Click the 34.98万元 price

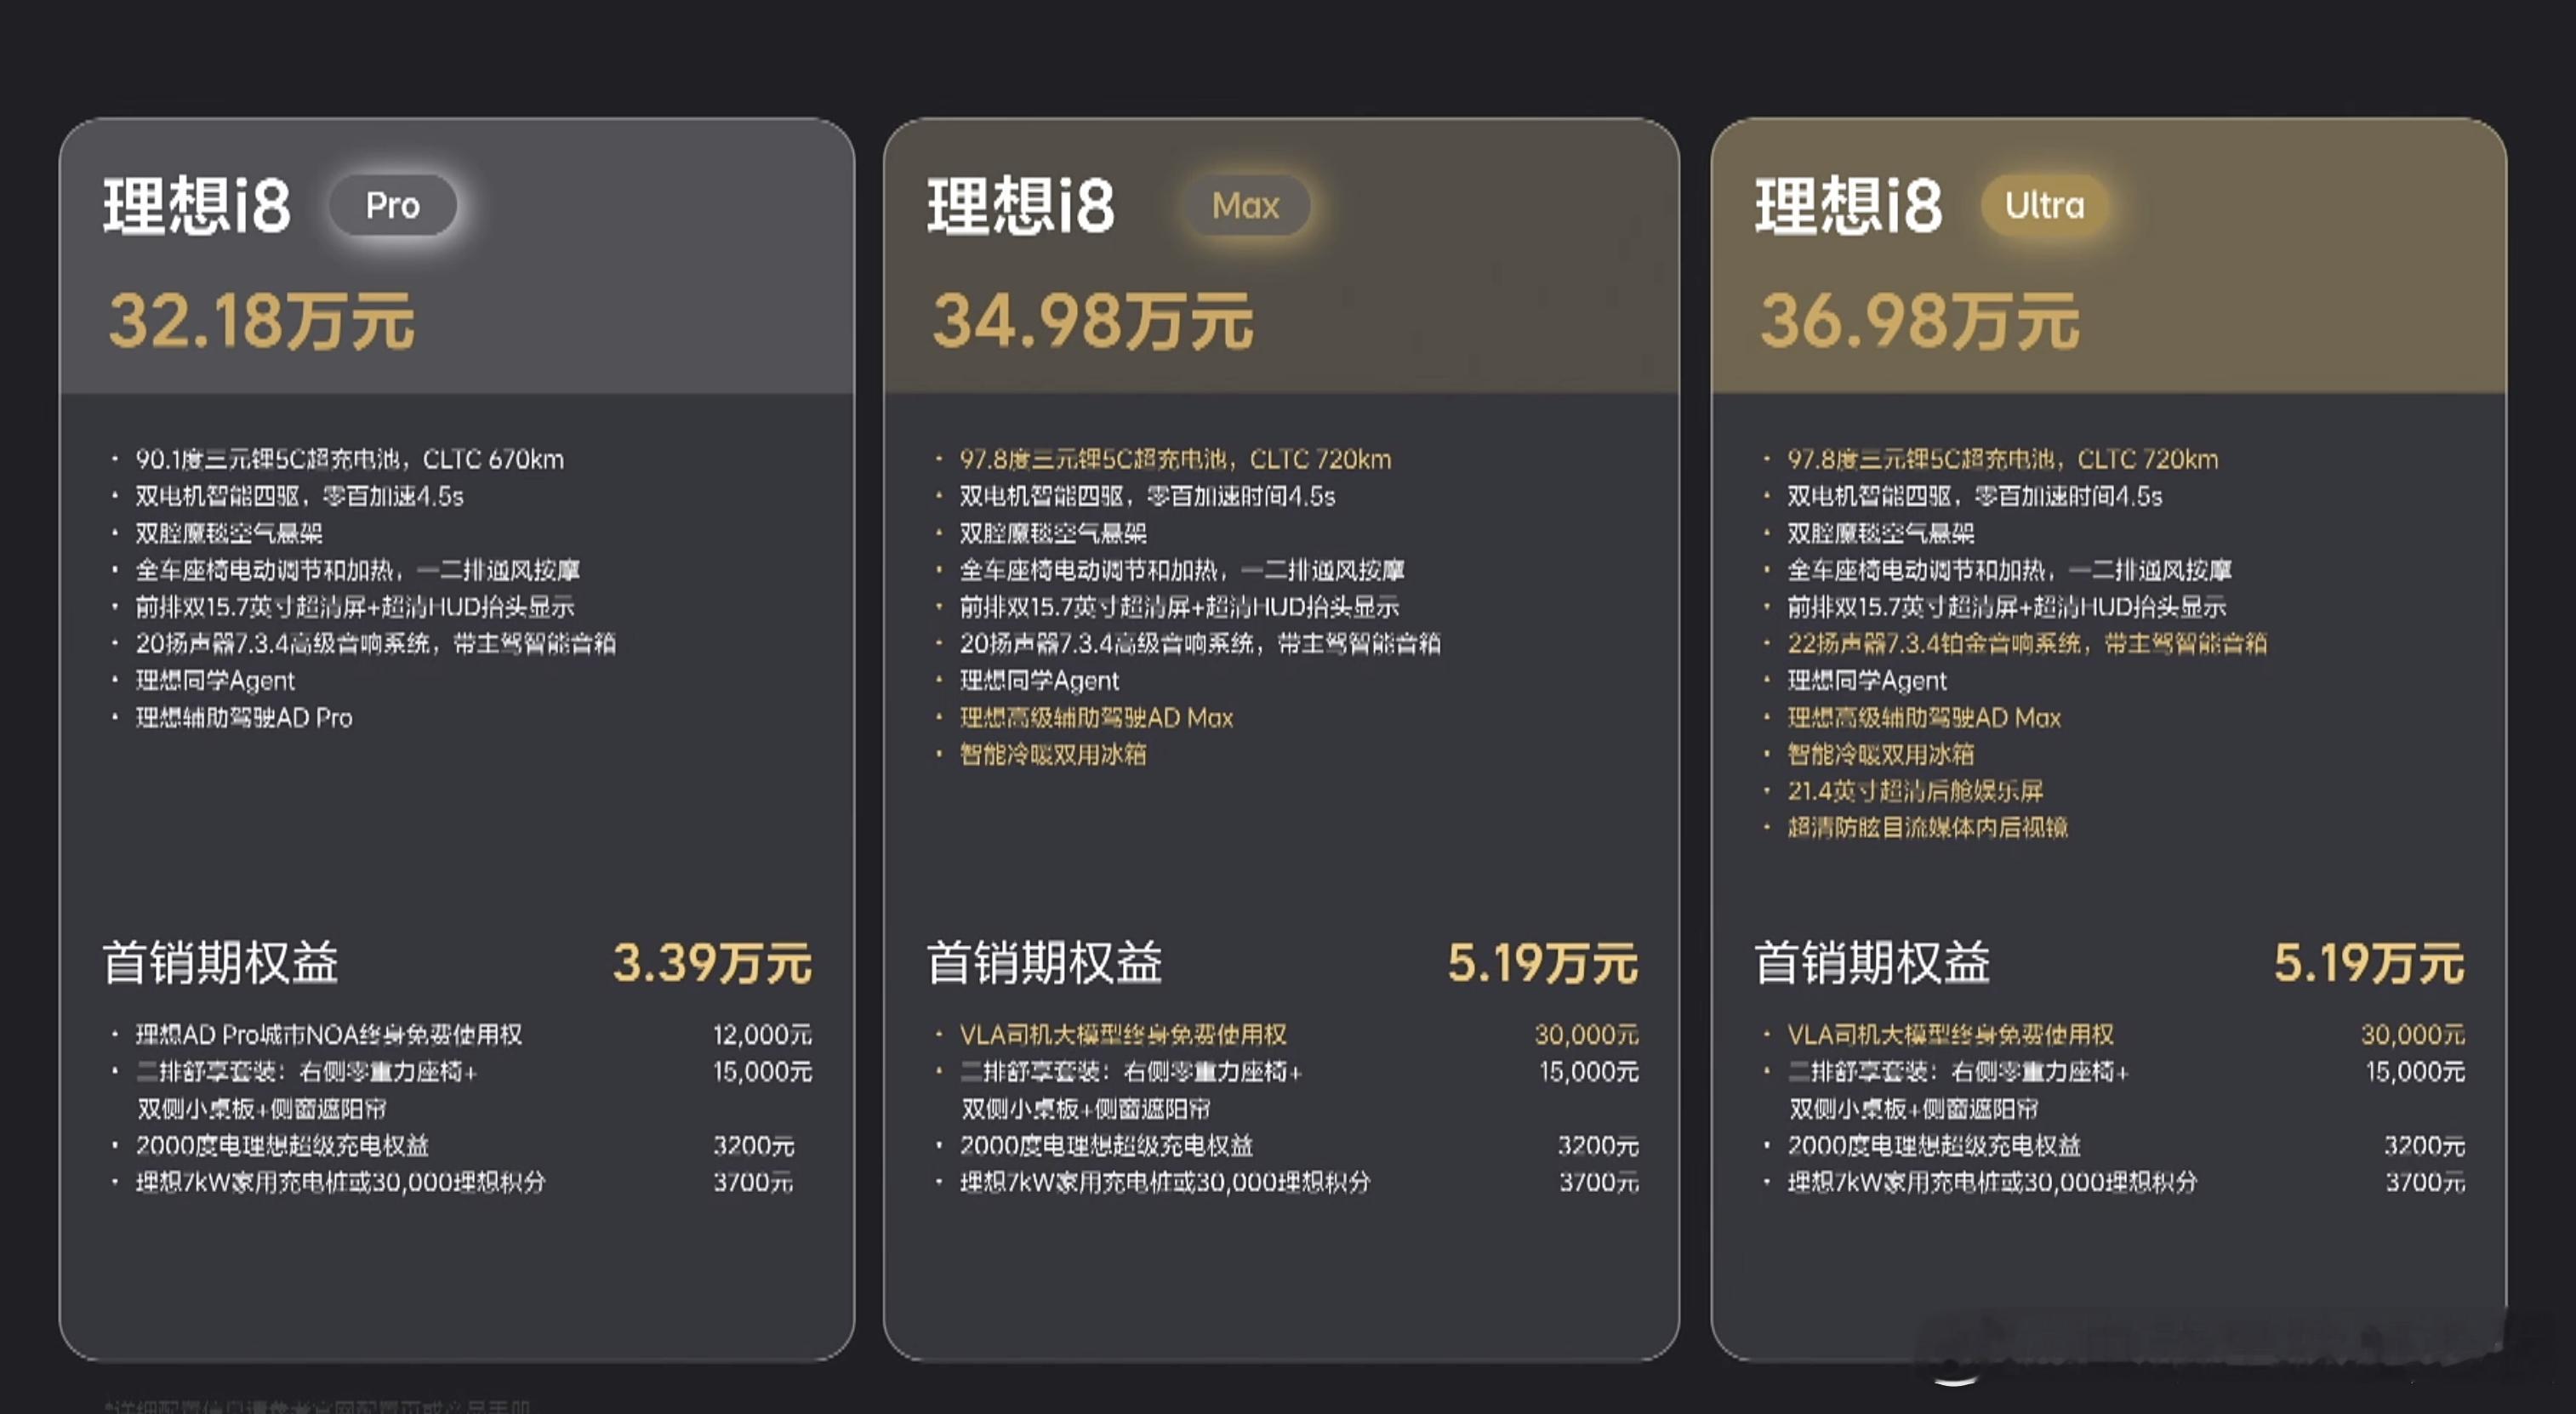pos(1092,322)
